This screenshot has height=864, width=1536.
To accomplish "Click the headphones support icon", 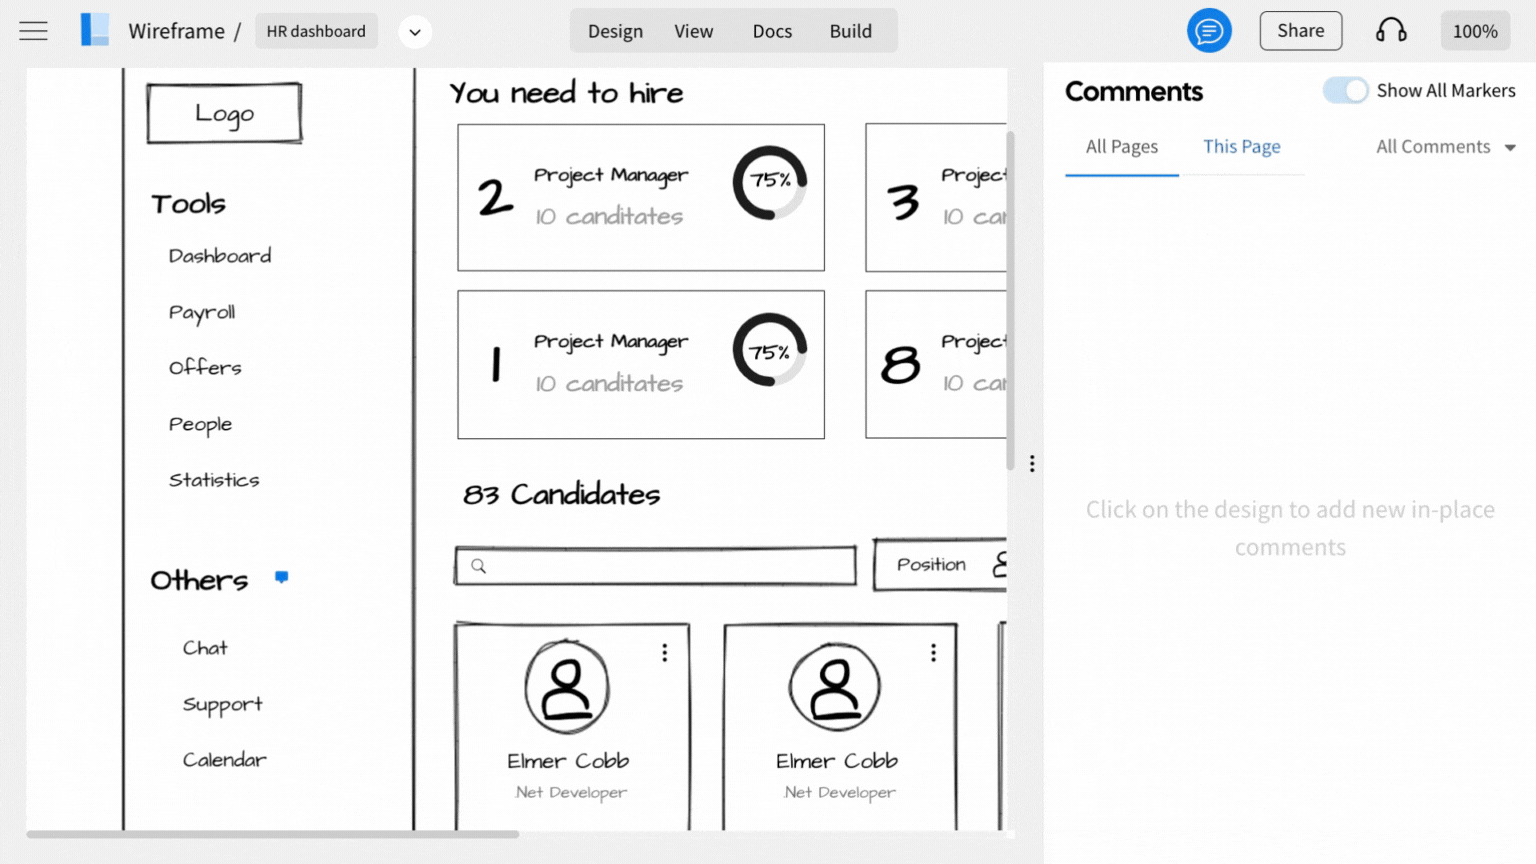I will (1390, 31).
